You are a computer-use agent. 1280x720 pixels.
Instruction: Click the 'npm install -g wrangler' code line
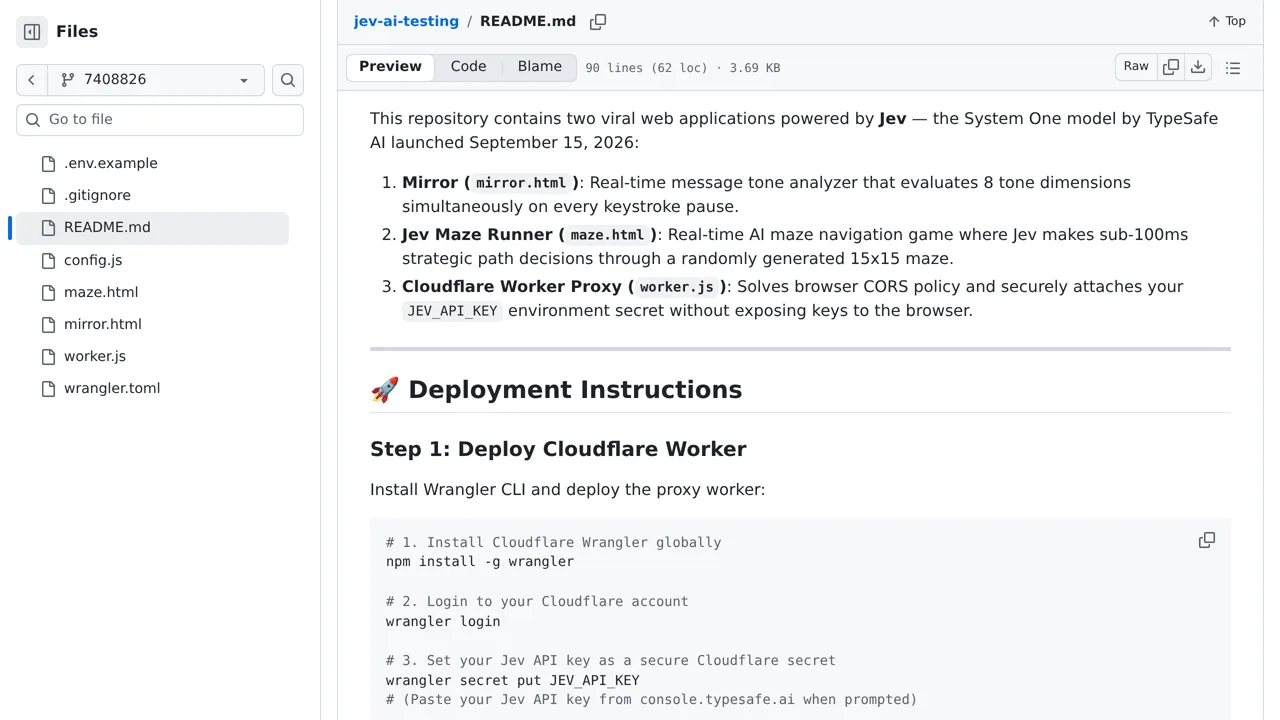[480, 562]
